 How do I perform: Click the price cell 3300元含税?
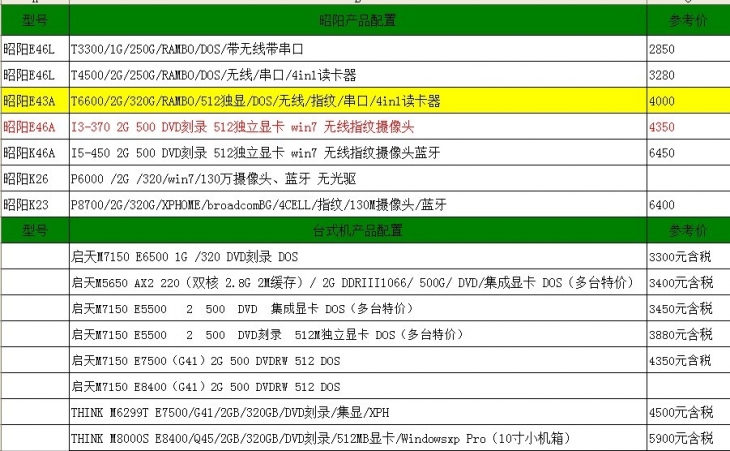tap(688, 256)
